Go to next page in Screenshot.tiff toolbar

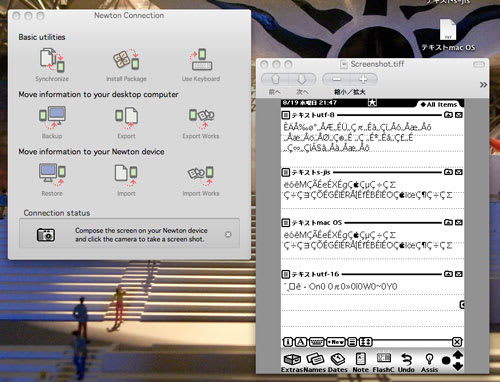[x=302, y=79]
